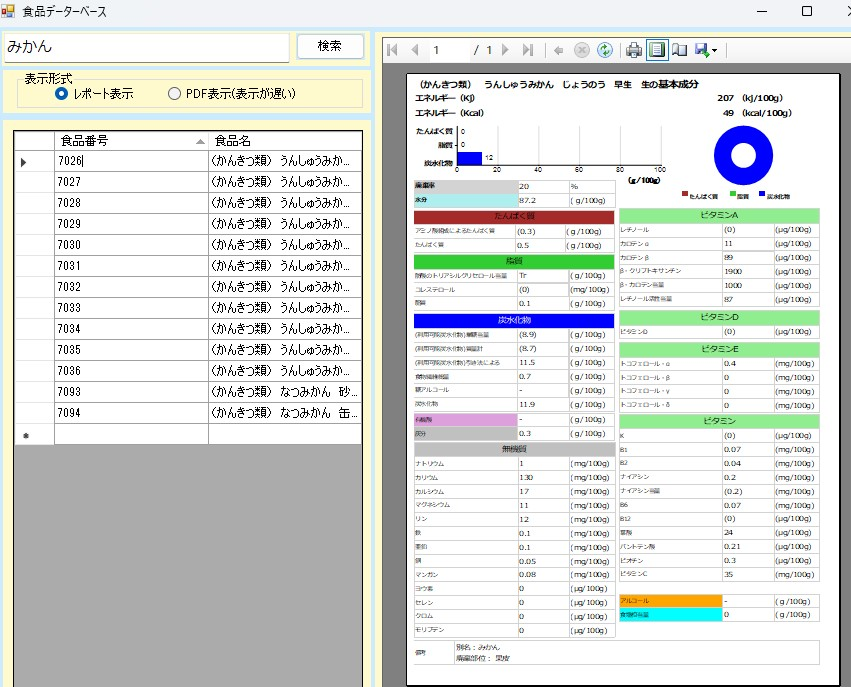Click the search field containing みかん
Screen dimensions: 851x687
click(147, 47)
